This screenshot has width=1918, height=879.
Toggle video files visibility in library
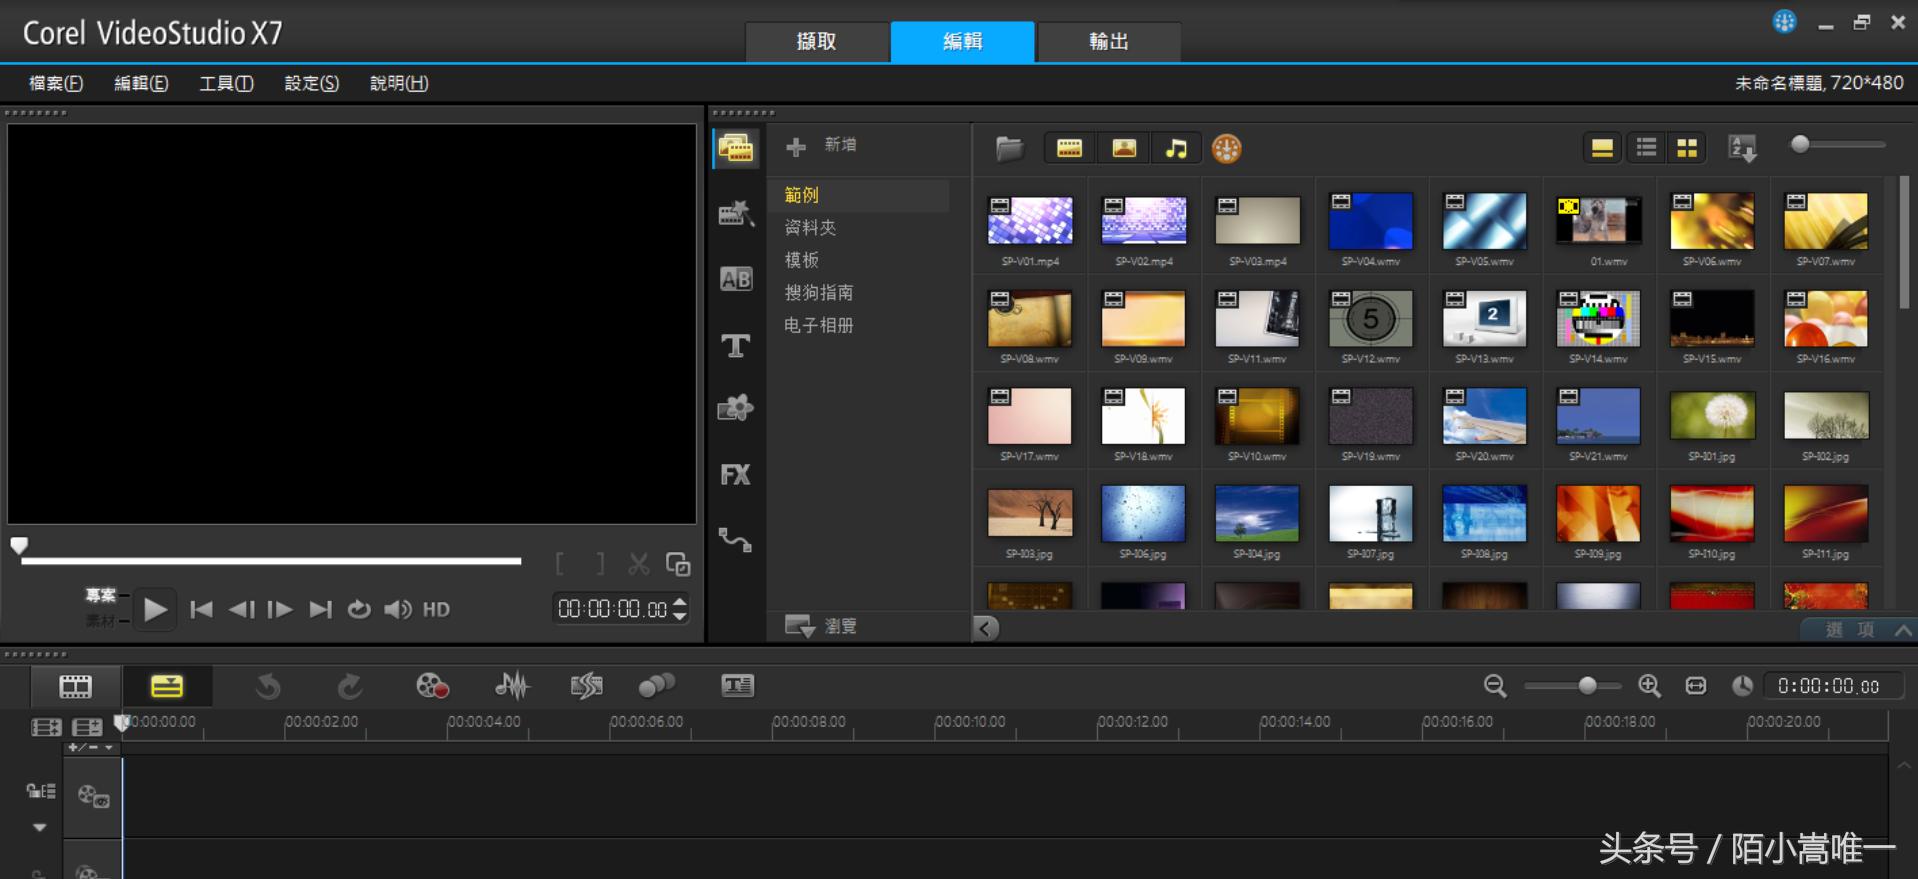[1069, 149]
